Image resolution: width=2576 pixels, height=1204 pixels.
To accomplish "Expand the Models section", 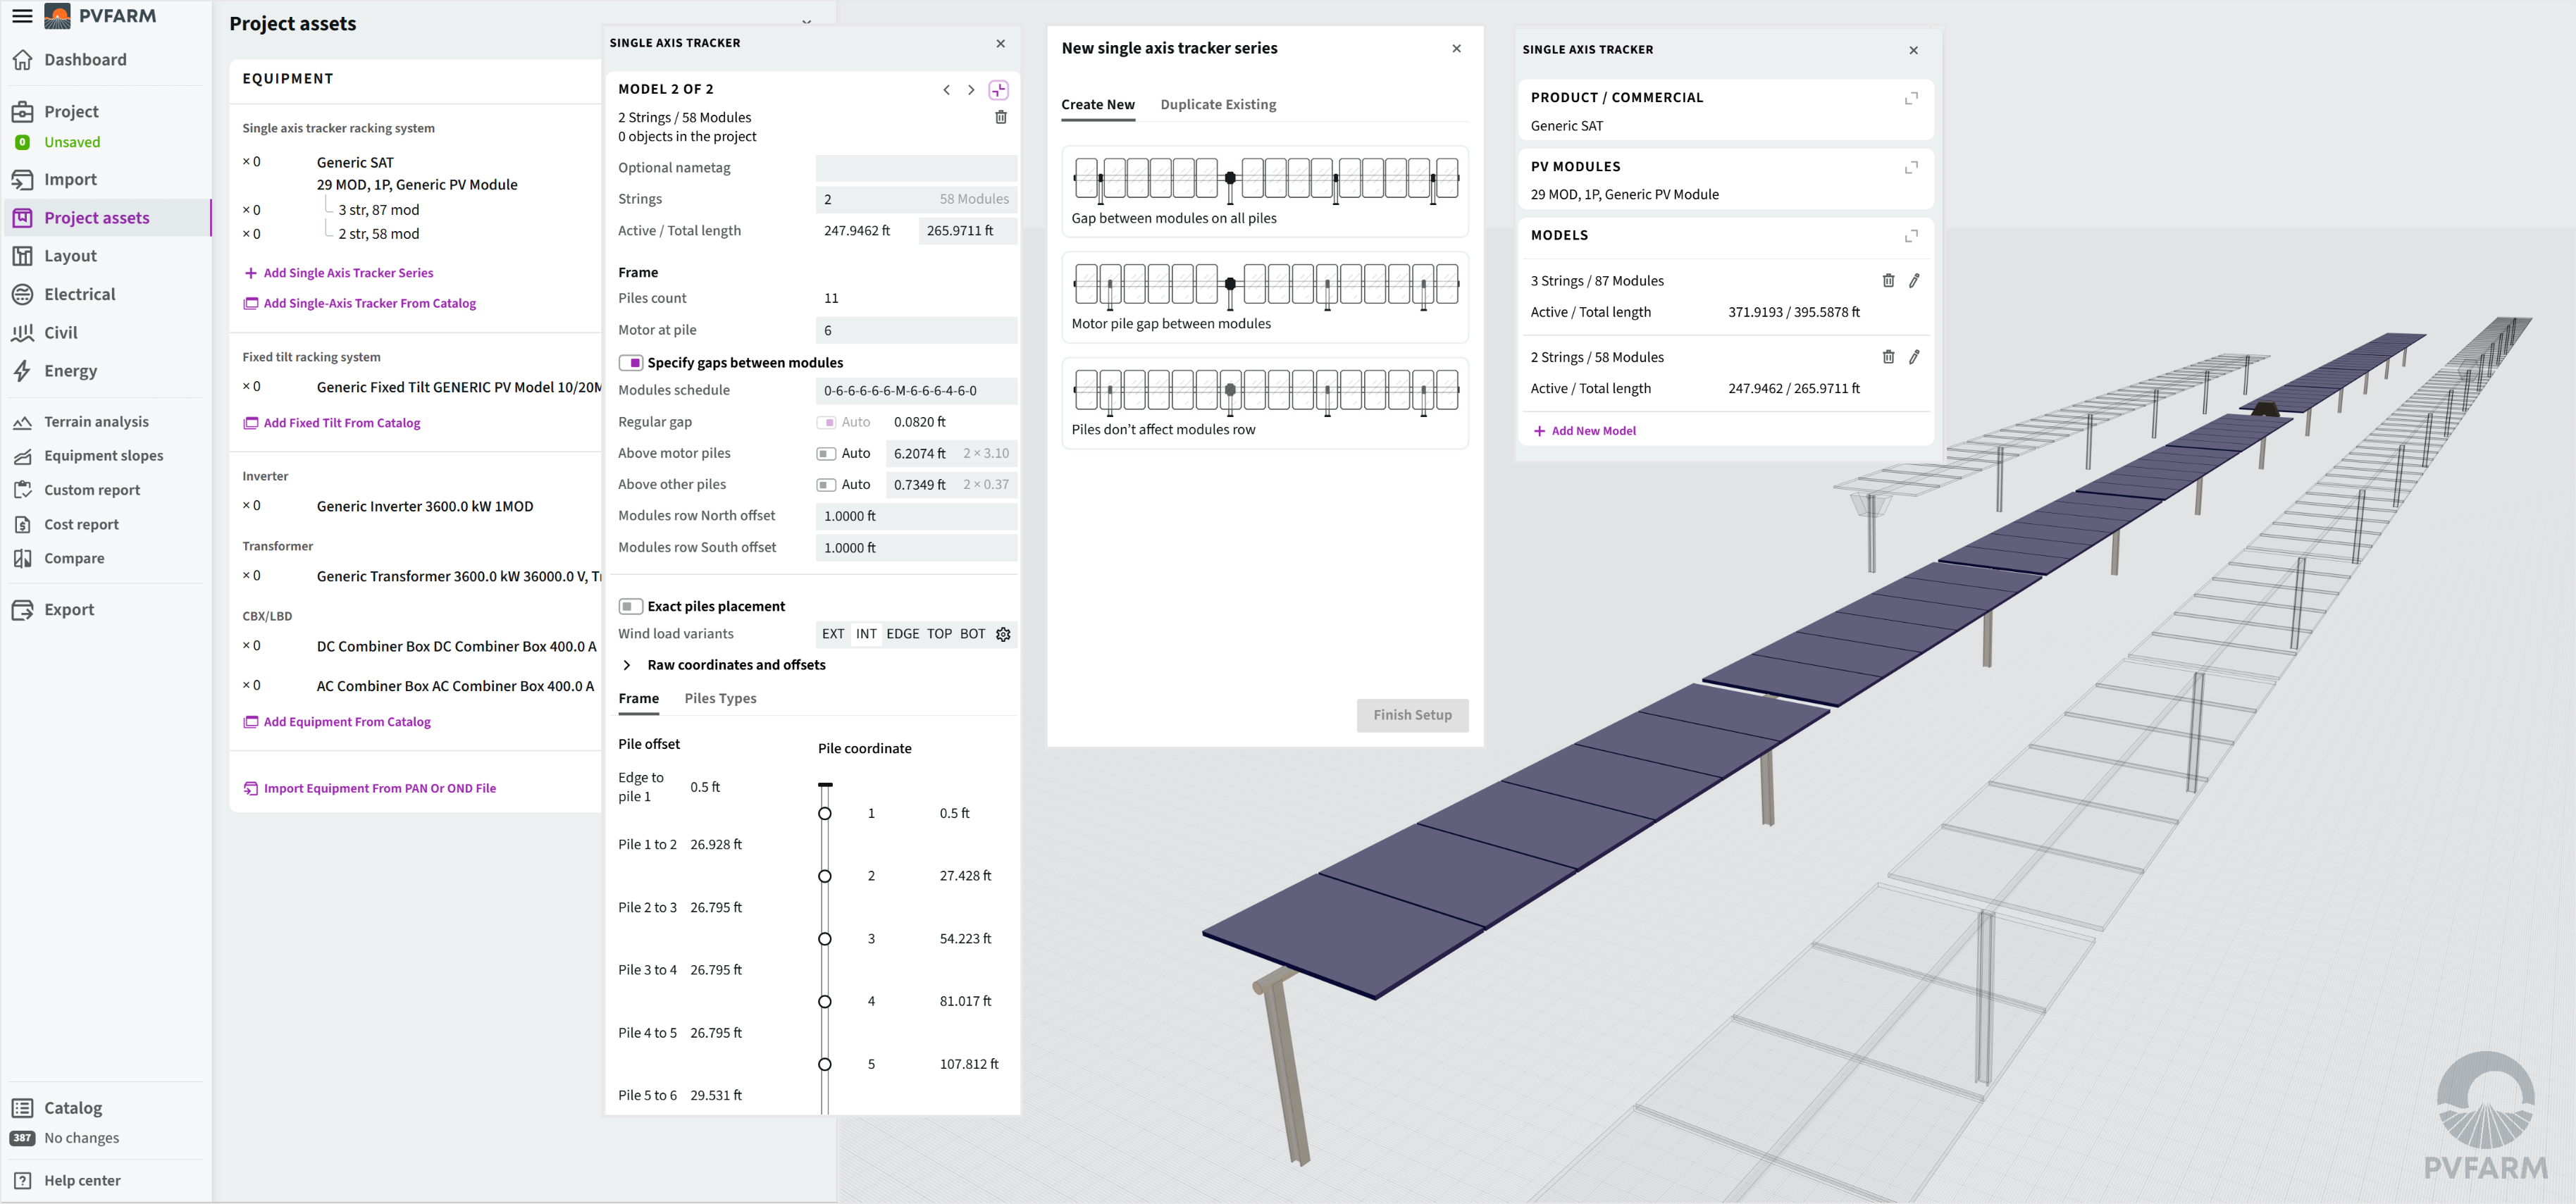I will [x=1911, y=237].
